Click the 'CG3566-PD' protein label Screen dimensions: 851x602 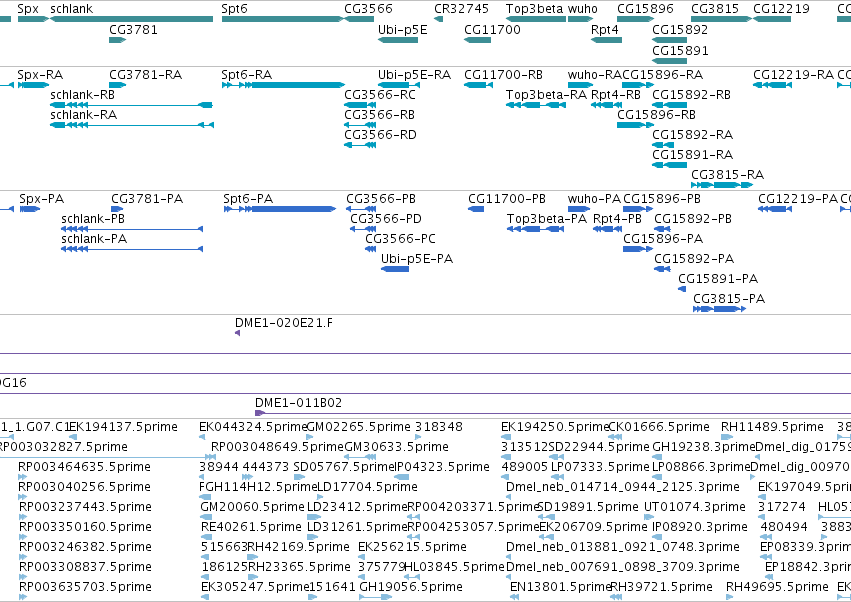pos(386,219)
